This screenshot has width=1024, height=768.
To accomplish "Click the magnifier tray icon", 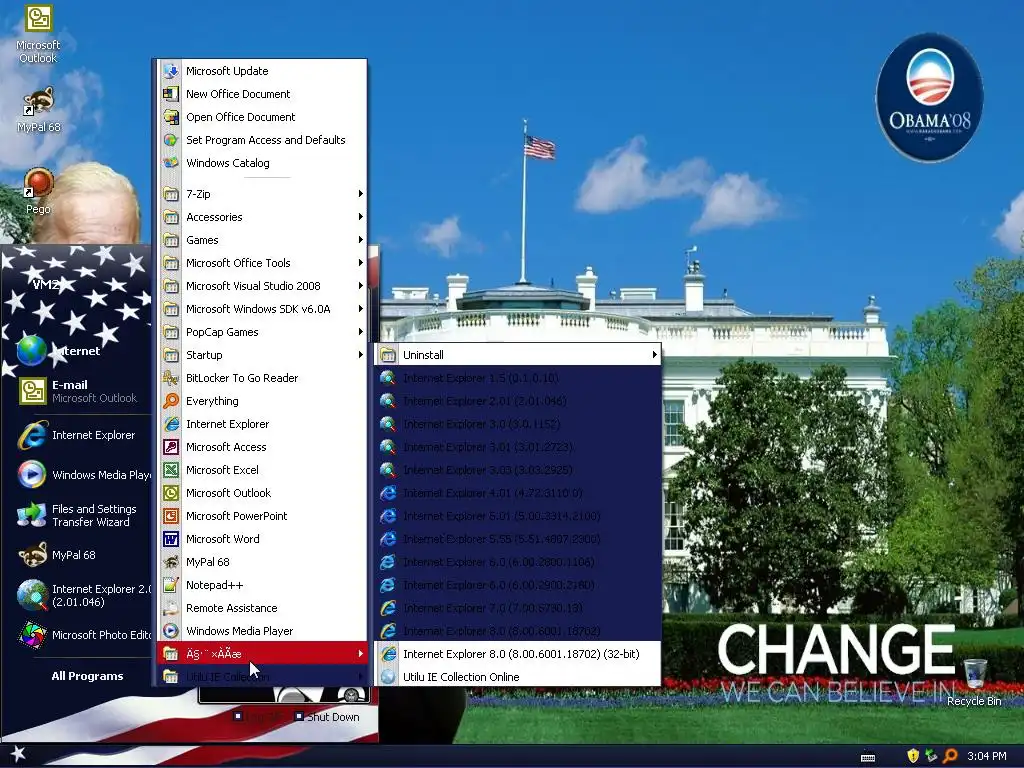I will 950,756.
